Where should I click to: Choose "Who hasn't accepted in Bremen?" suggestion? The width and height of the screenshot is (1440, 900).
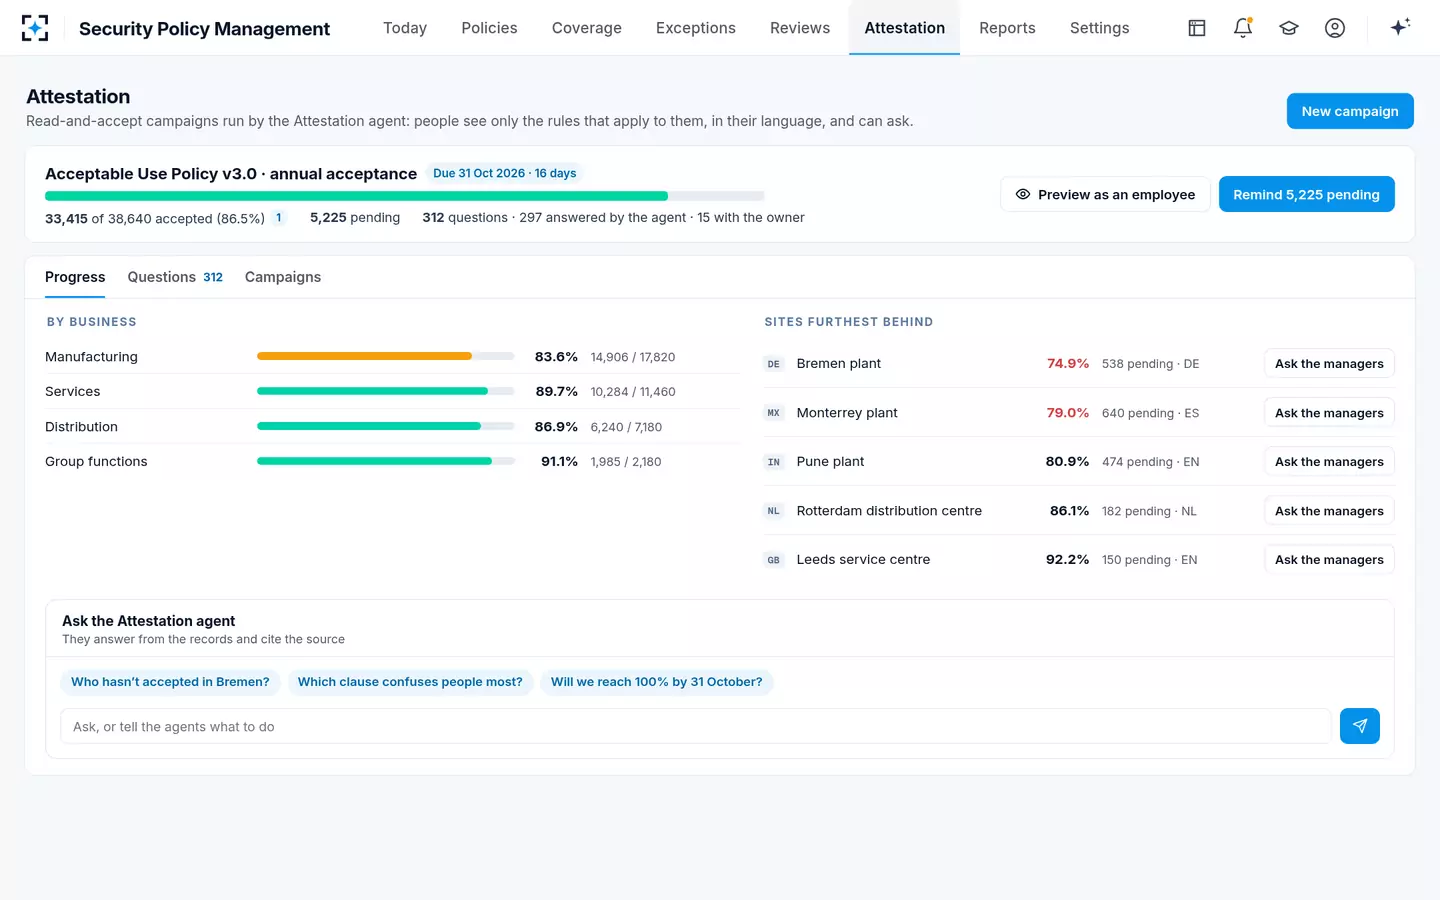pyautogui.click(x=170, y=682)
